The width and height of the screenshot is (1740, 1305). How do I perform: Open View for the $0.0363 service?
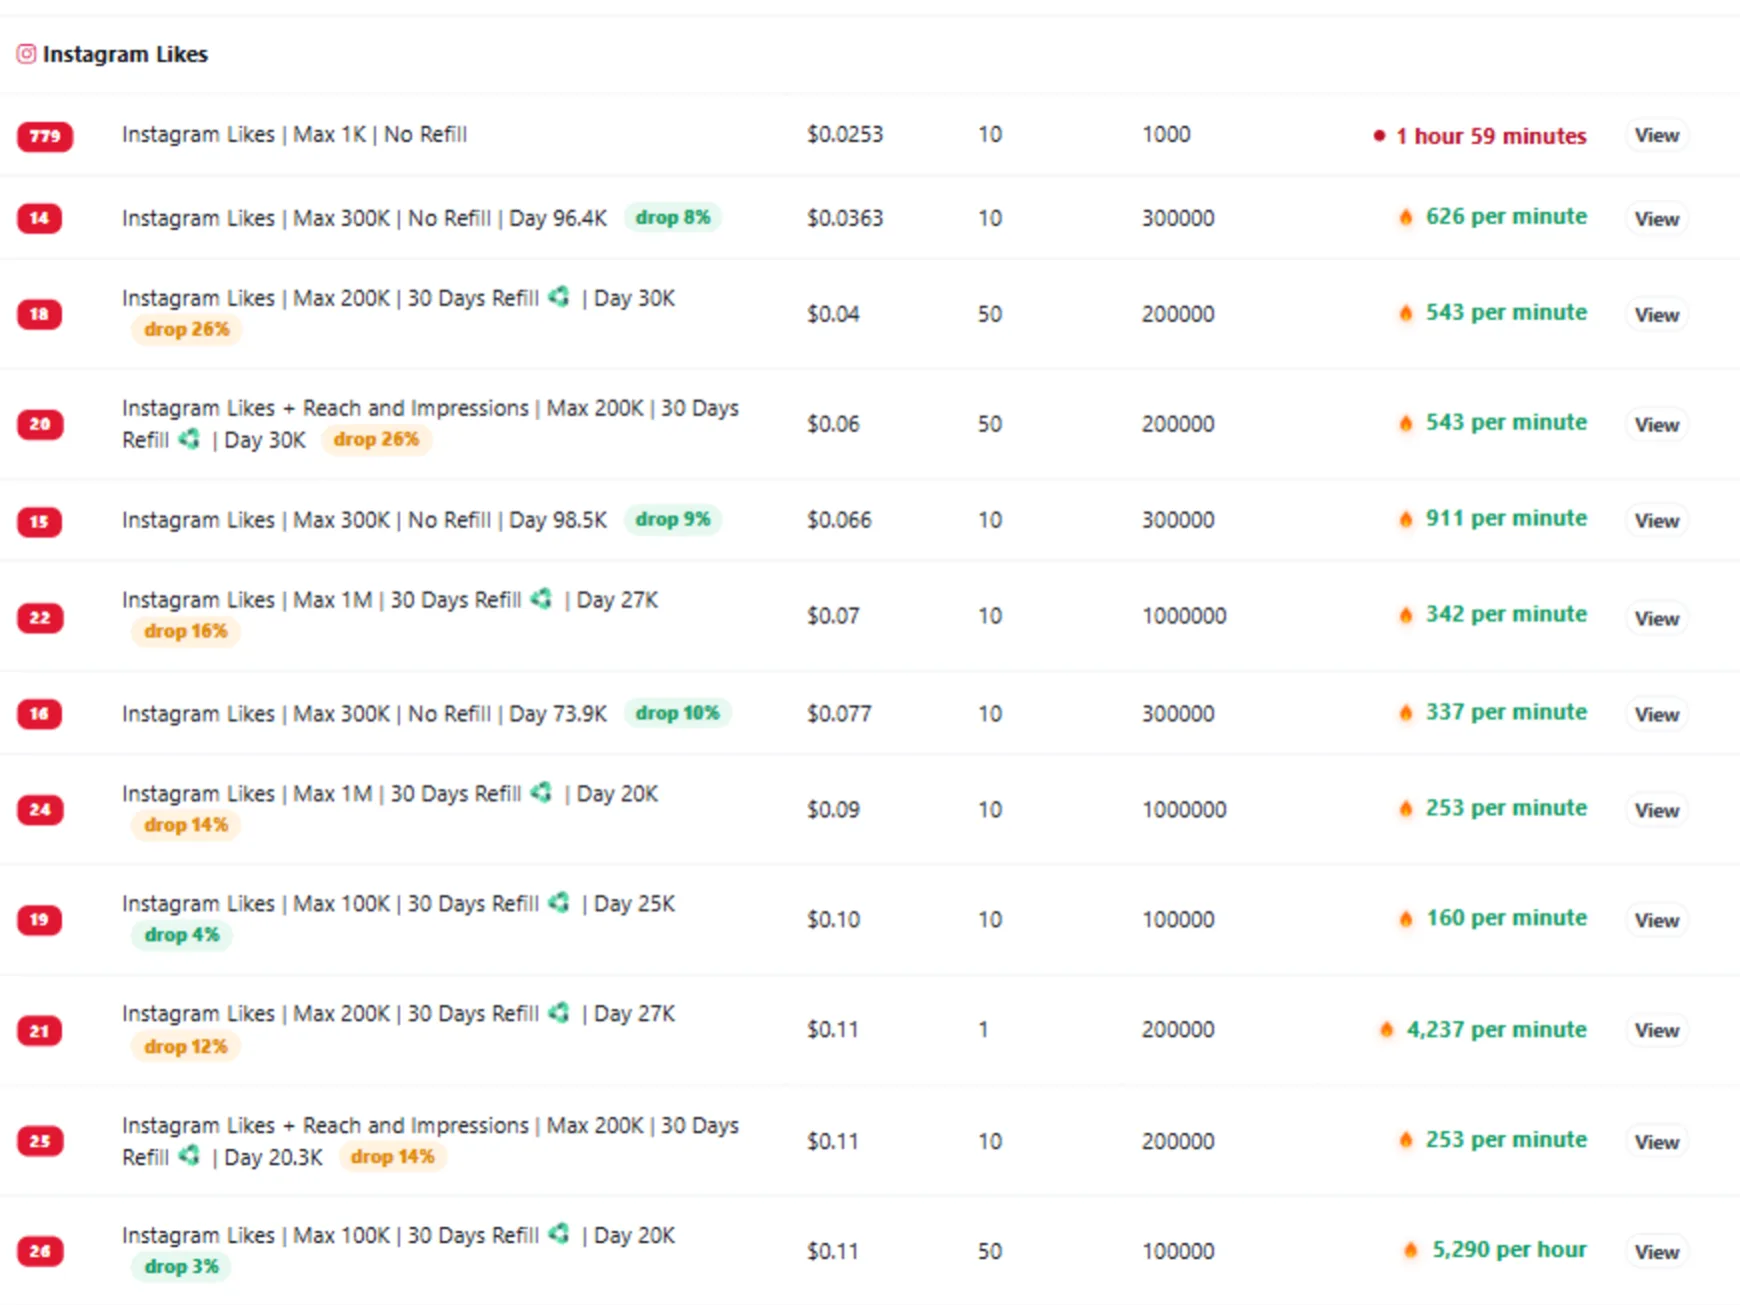tap(1657, 219)
